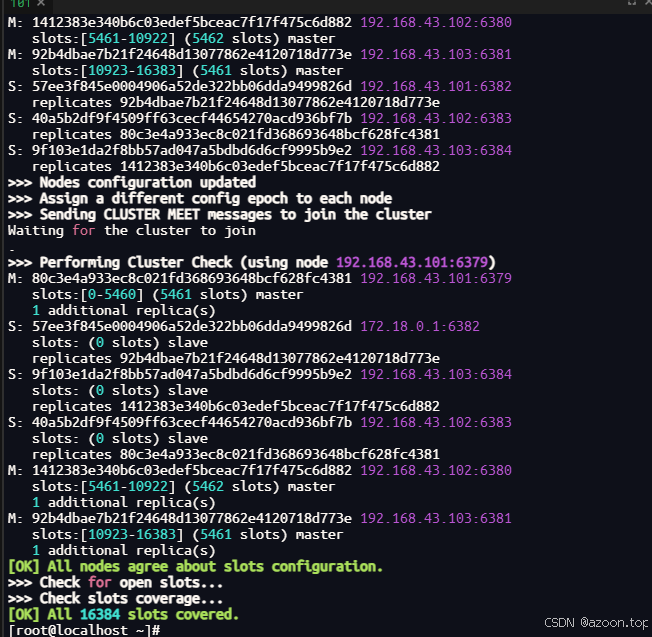Click the slots:[0-5460] range text
Viewport: 652px width, 637px height.
(88, 294)
